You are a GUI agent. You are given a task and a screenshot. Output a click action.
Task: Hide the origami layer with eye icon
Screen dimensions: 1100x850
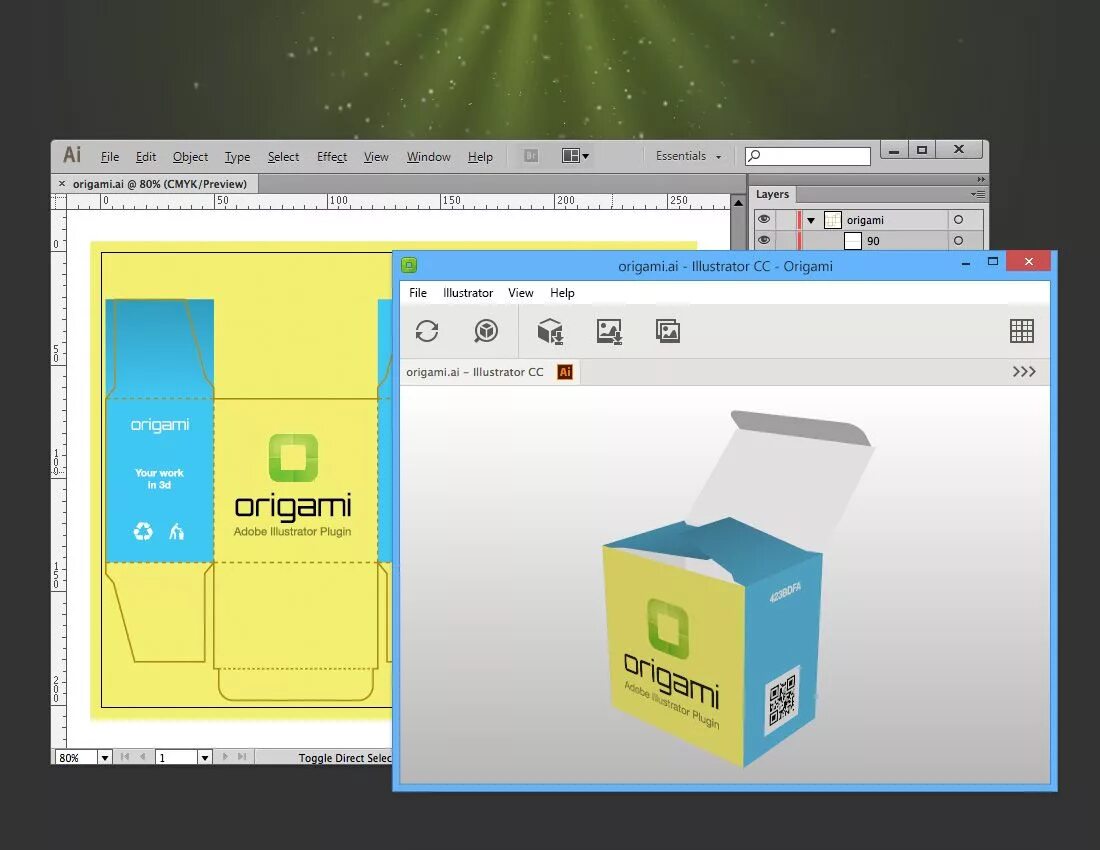764,220
